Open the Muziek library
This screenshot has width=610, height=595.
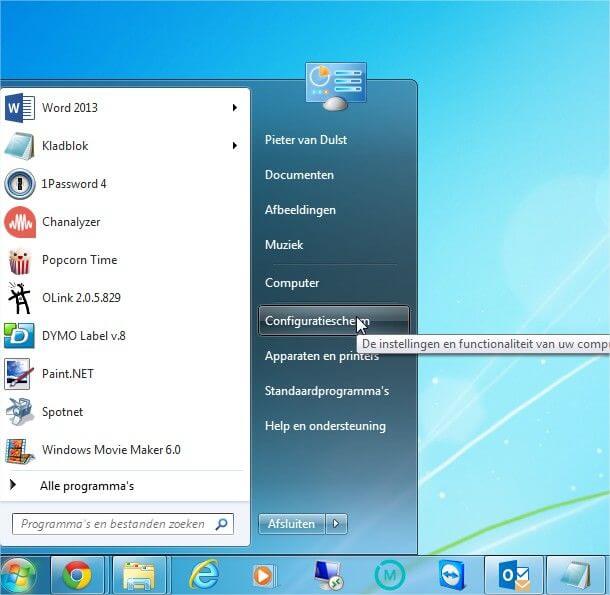tap(284, 245)
